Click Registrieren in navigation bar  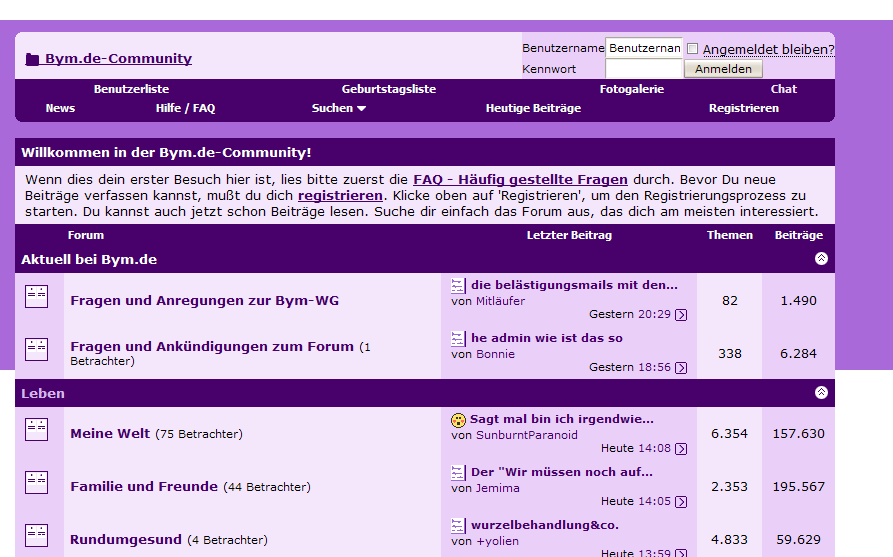coord(744,108)
